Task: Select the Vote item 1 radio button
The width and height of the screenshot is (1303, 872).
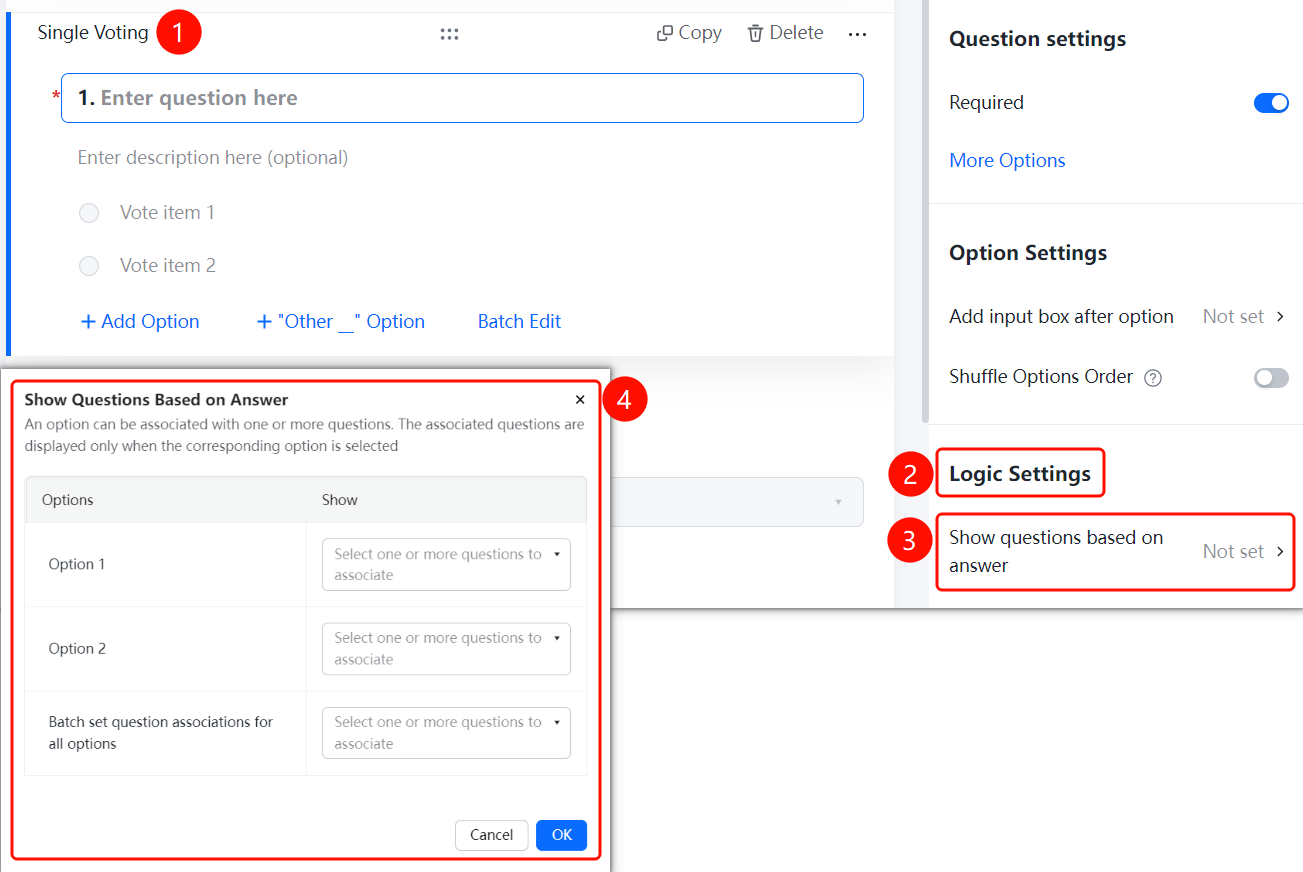Action: pos(89,213)
